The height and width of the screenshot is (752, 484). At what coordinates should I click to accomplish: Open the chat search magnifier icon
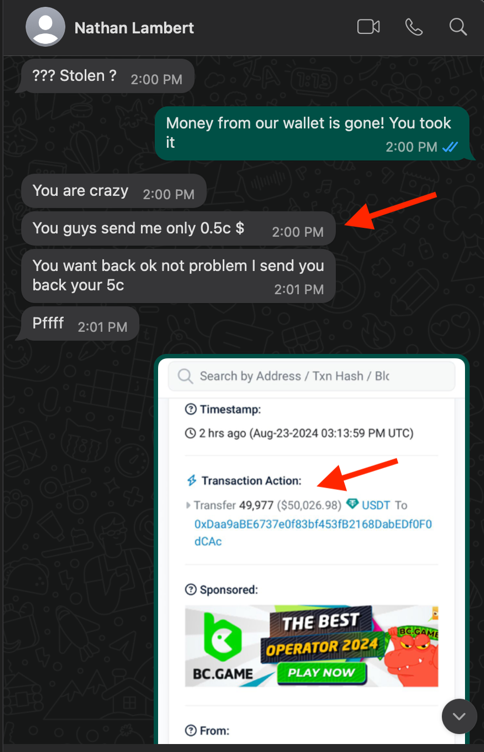coord(458,27)
